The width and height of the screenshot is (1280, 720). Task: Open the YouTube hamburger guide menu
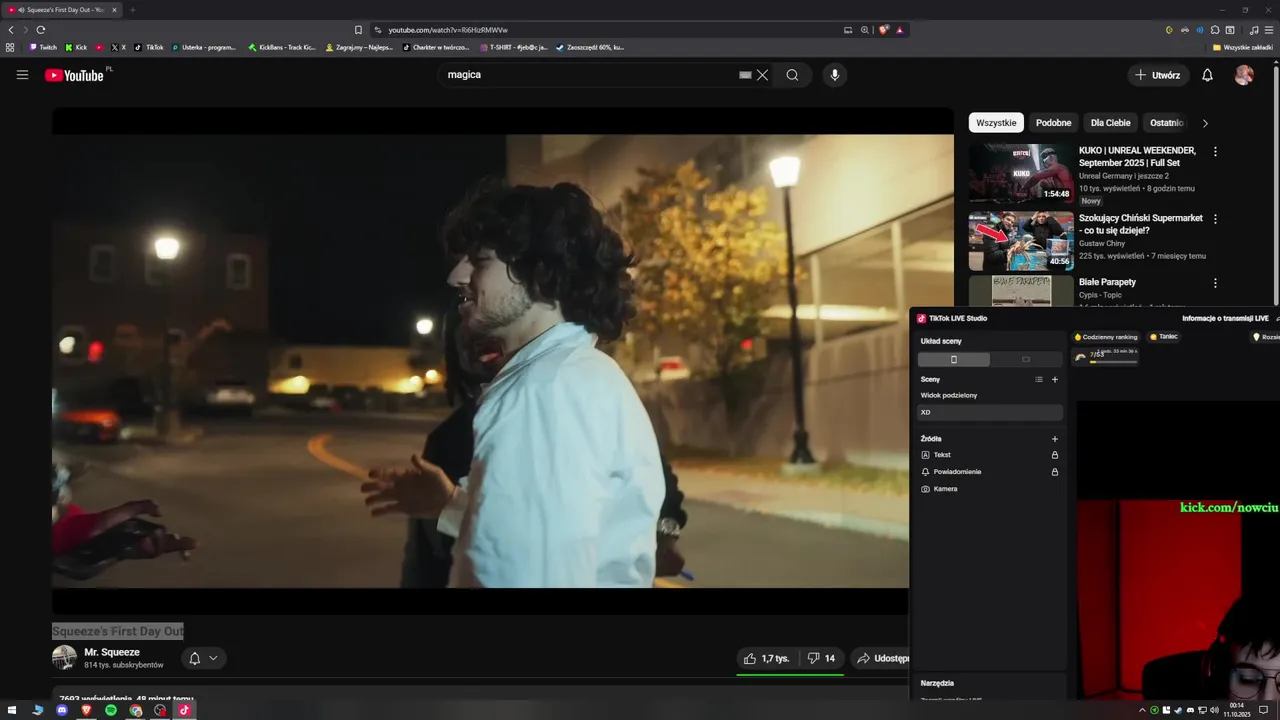point(22,75)
